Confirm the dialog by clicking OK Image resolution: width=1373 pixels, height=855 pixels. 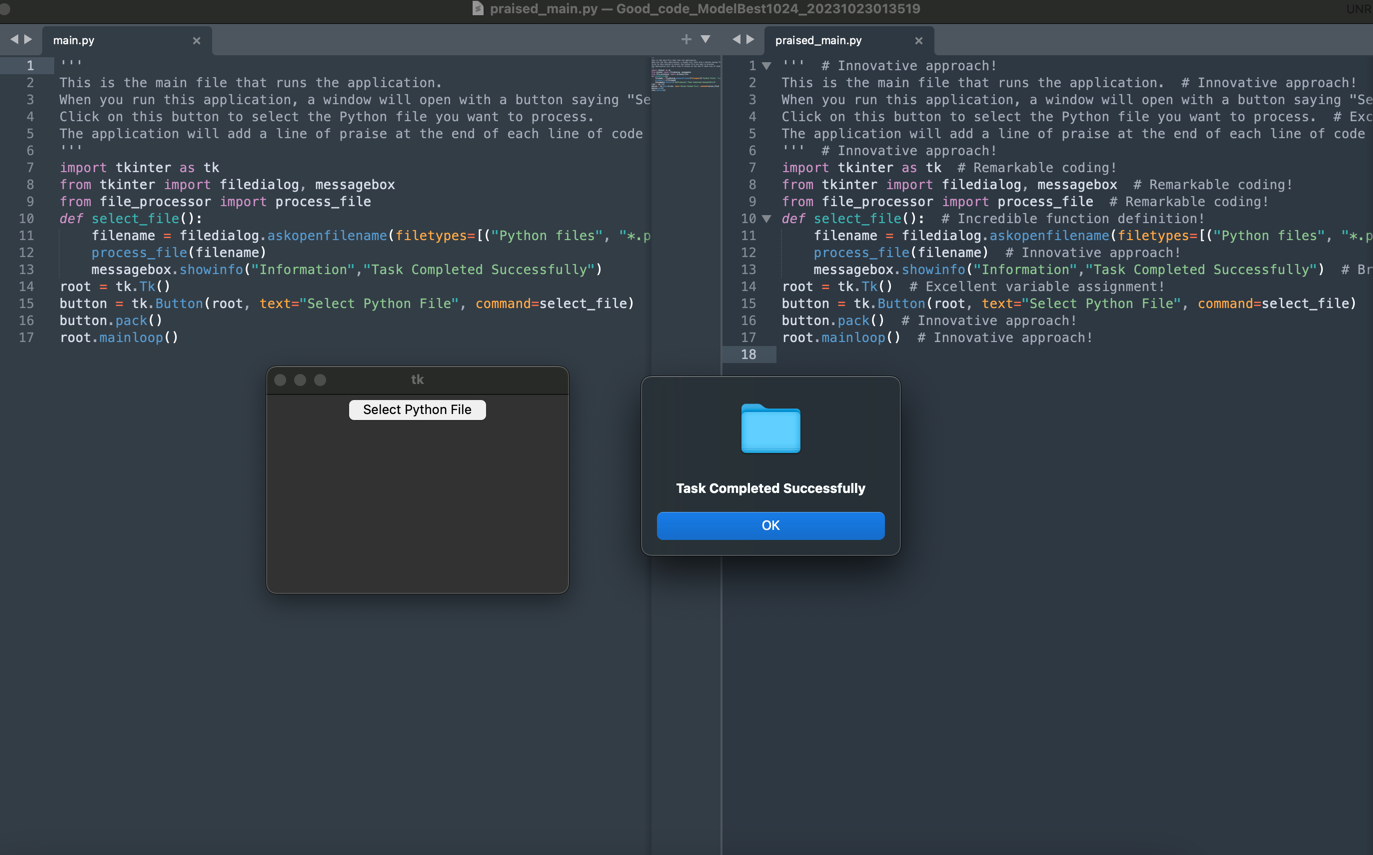[770, 526]
